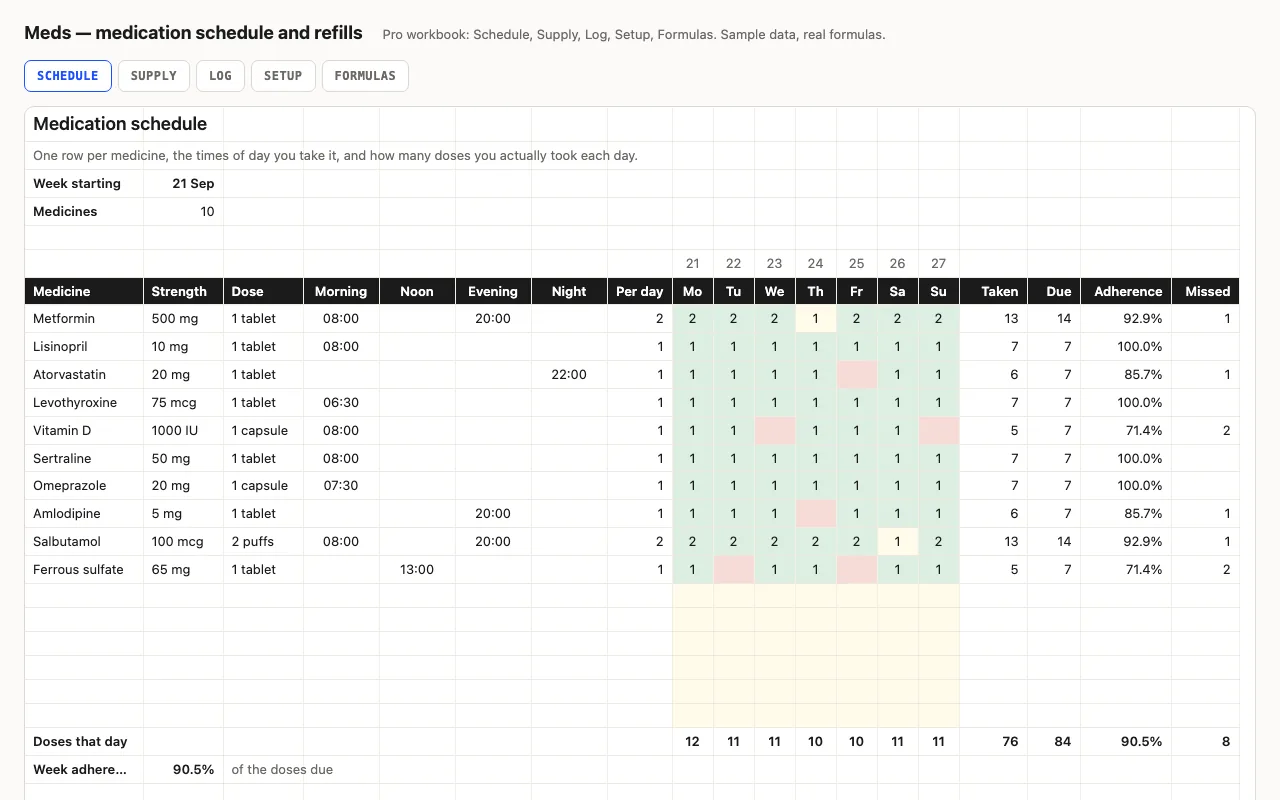Viewport: 1280px width, 800px height.
Task: Switch to the LOG tab
Action: coord(220,76)
